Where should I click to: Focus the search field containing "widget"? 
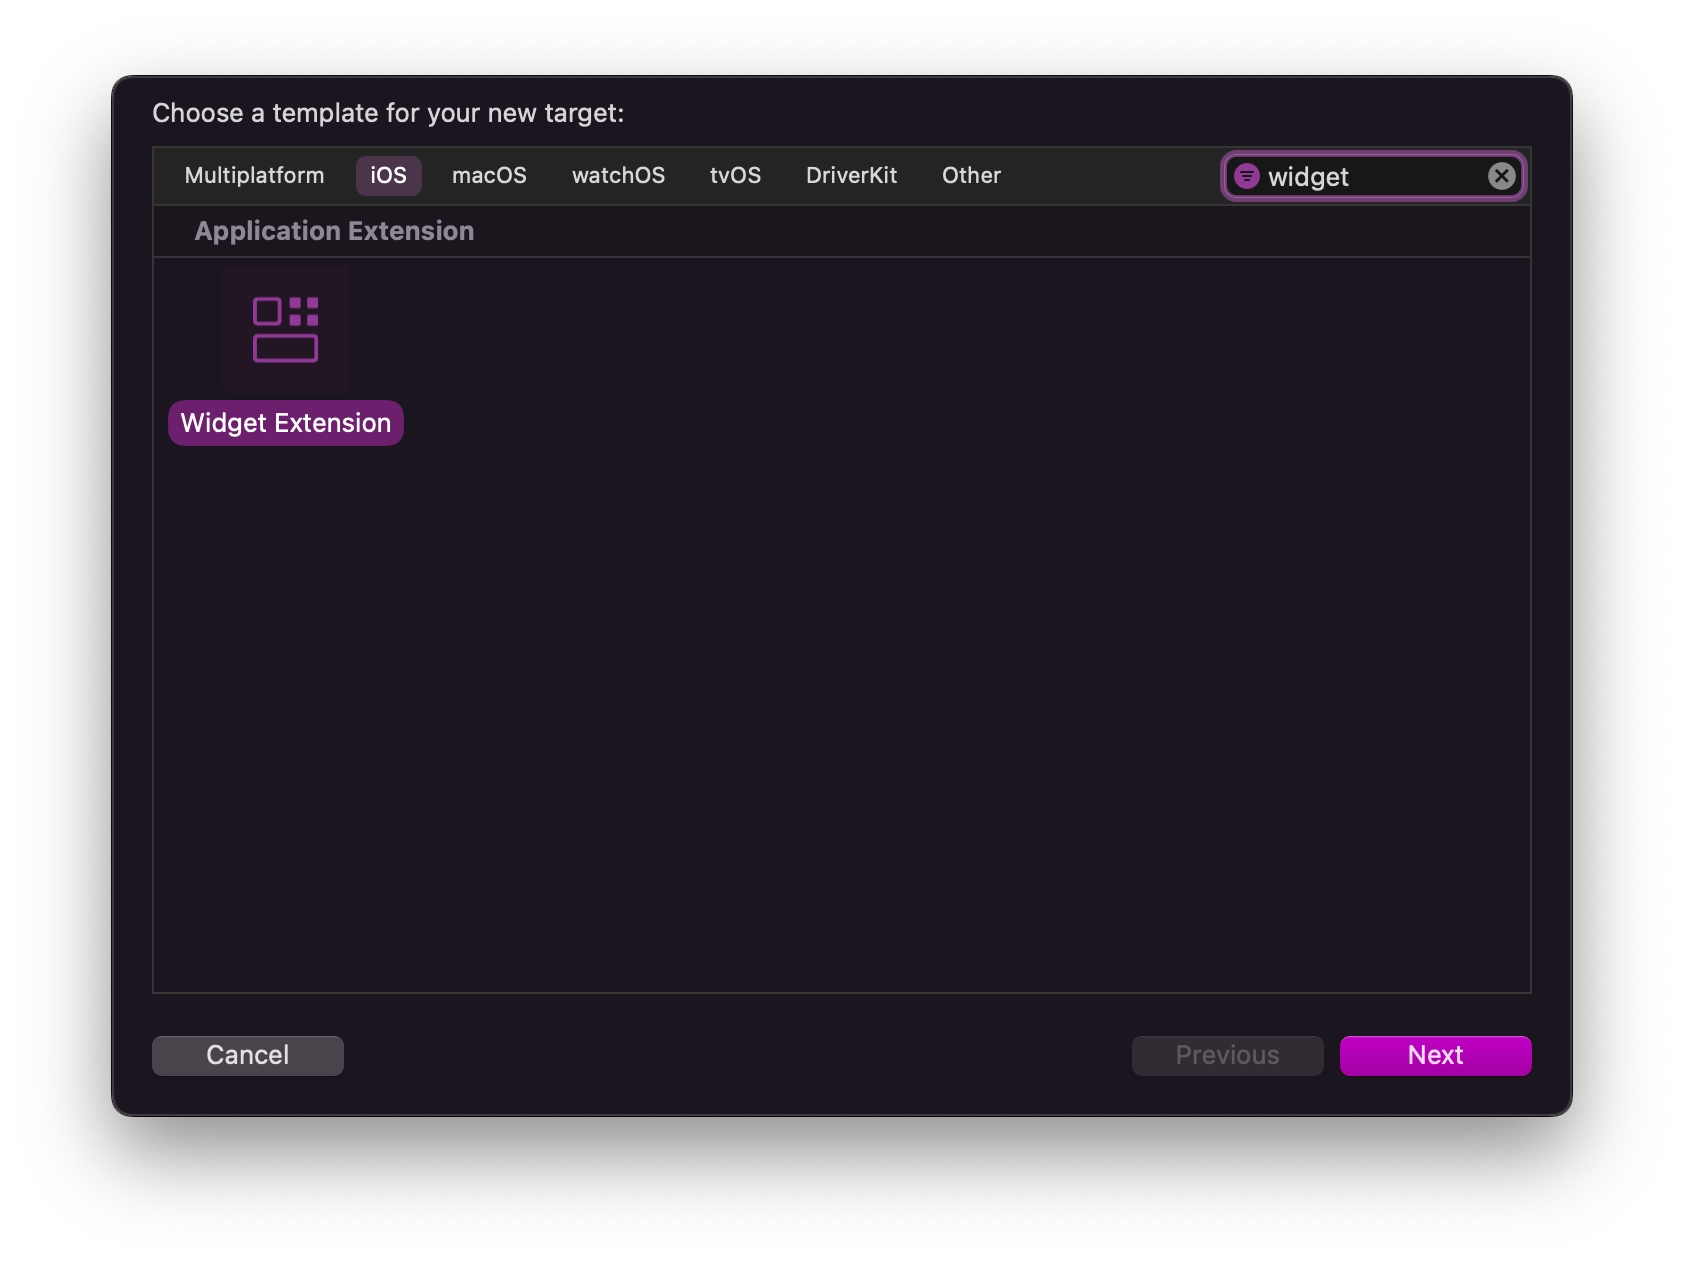coord(1370,177)
